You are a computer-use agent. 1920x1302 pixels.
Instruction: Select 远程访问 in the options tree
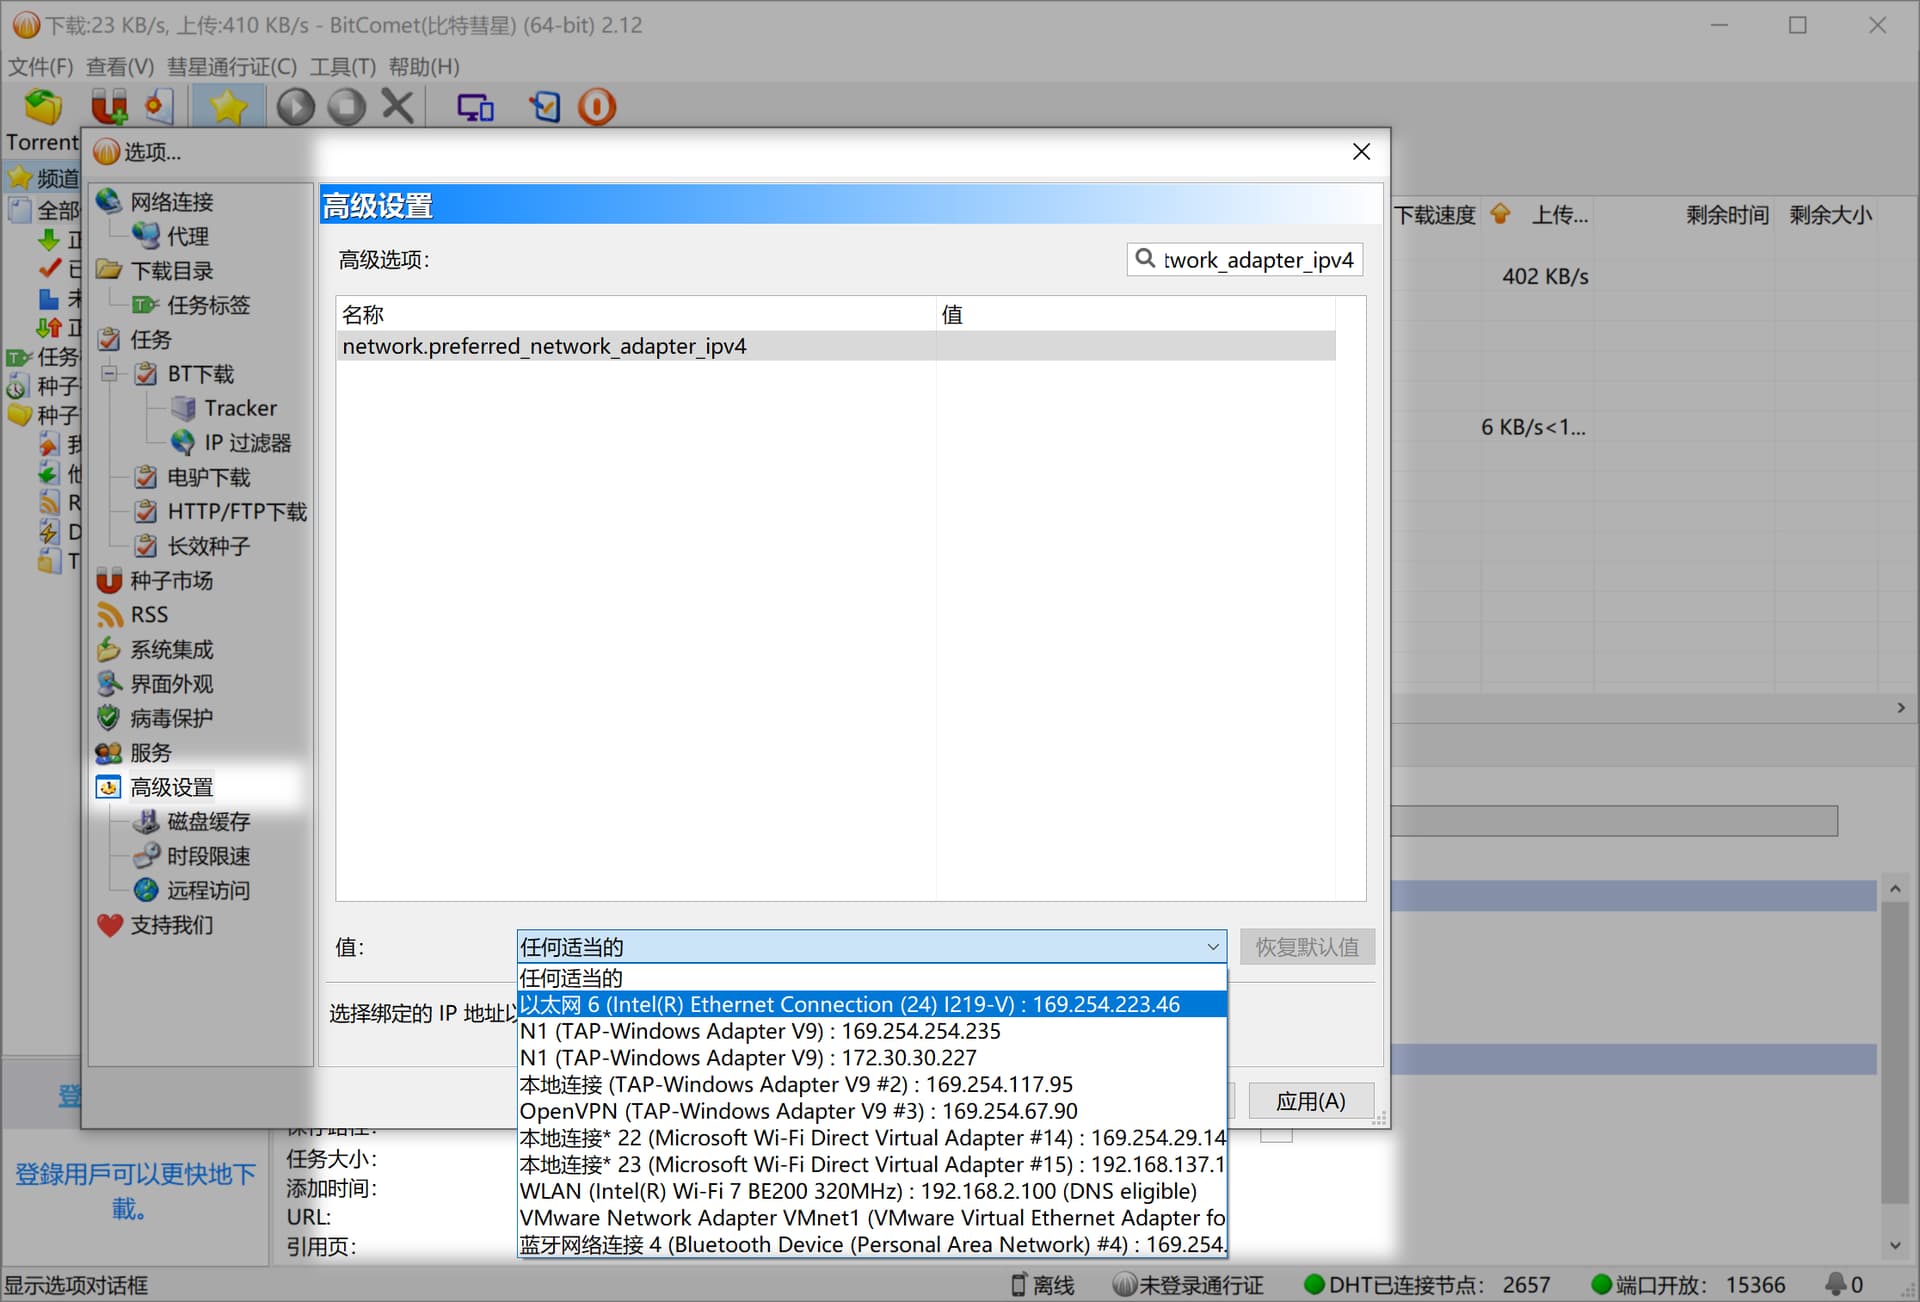208,890
